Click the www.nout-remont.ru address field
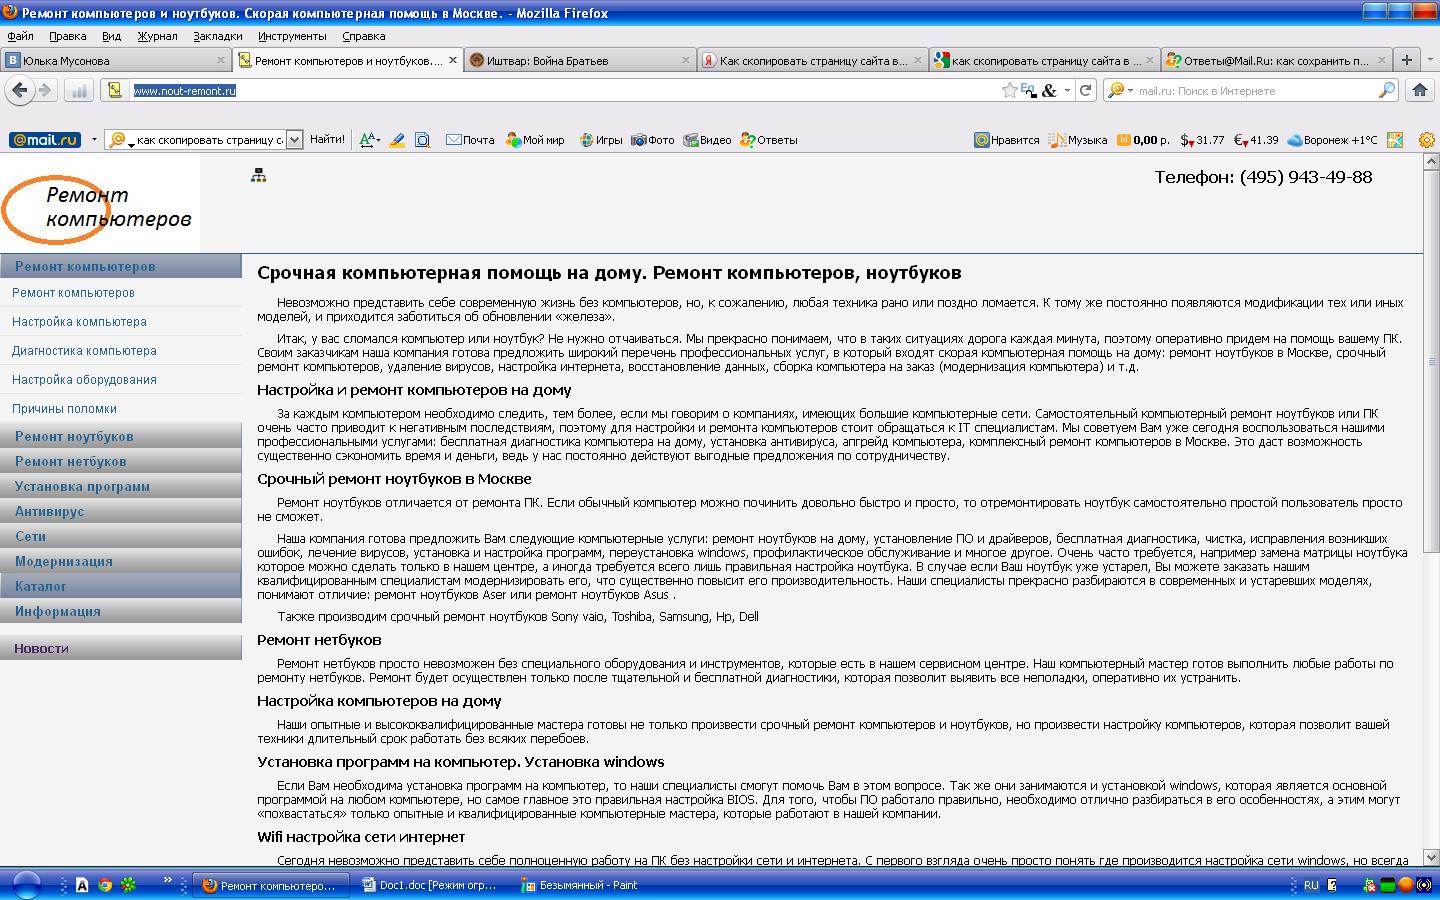The width and height of the screenshot is (1440, 900). [565, 90]
